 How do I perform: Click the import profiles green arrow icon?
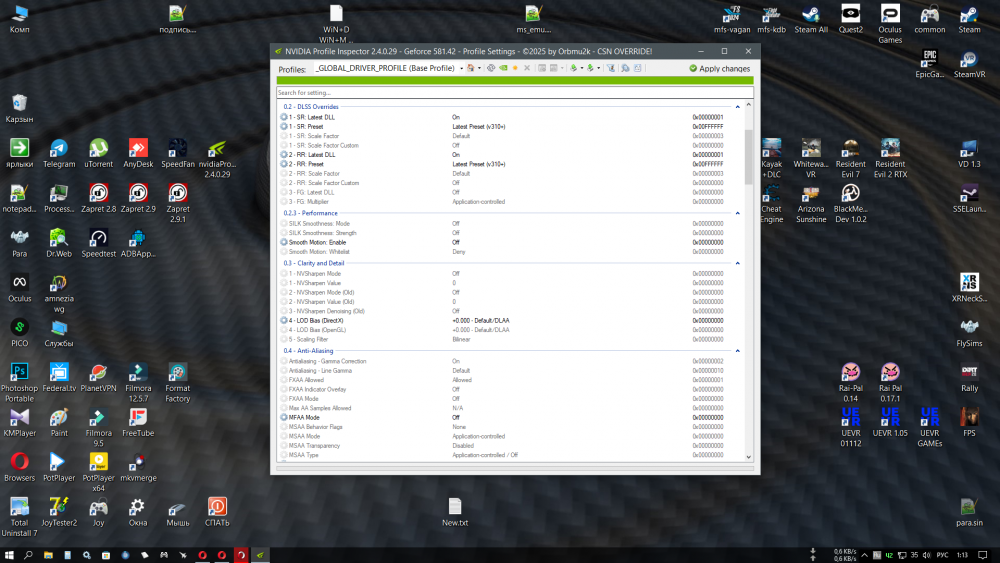(x=590, y=68)
